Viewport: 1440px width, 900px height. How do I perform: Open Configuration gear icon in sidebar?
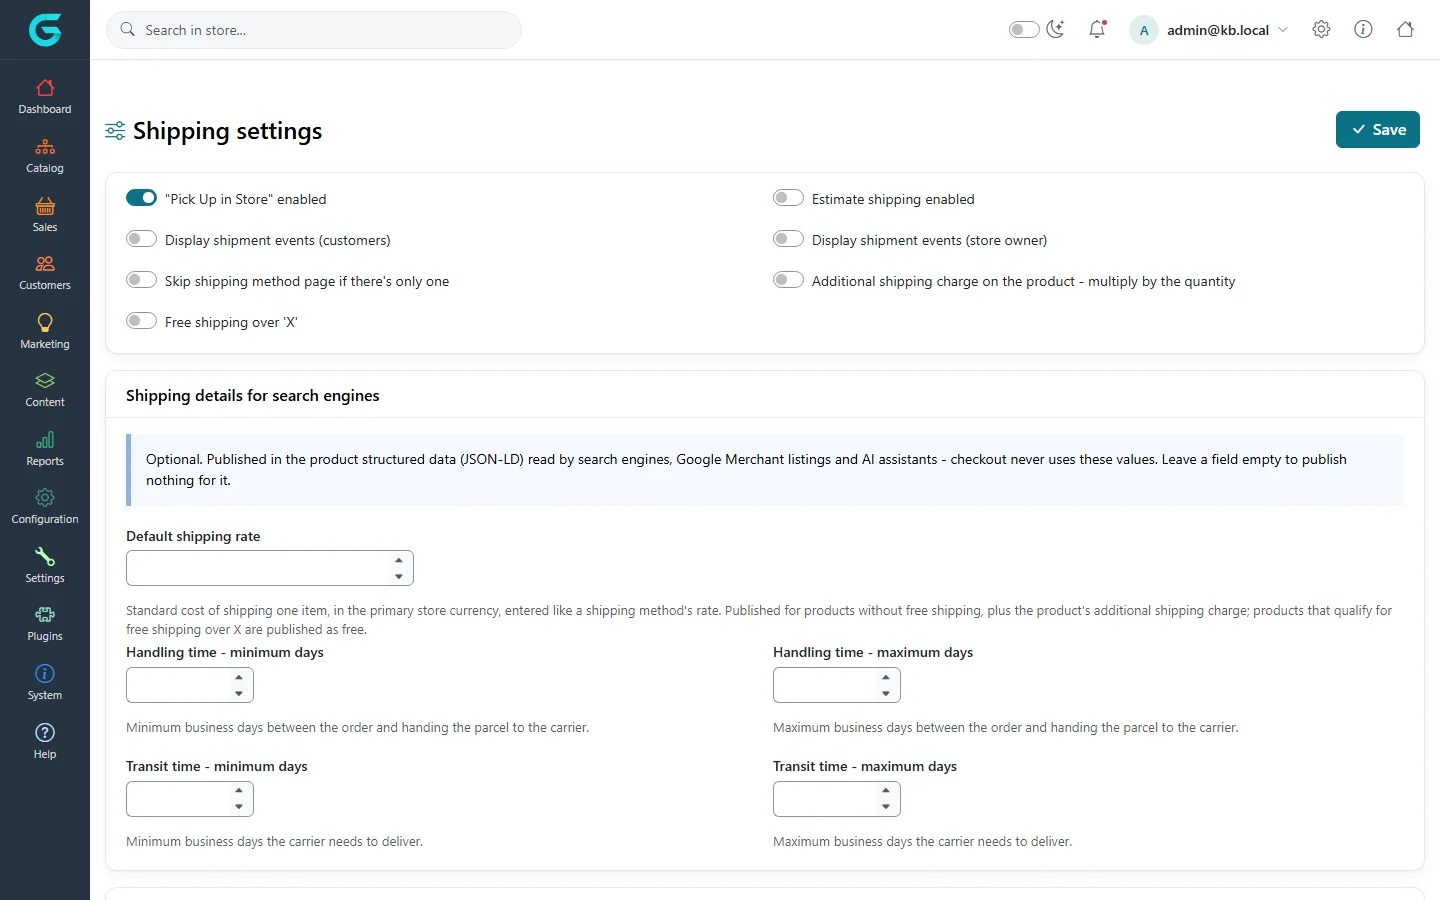pyautogui.click(x=45, y=498)
